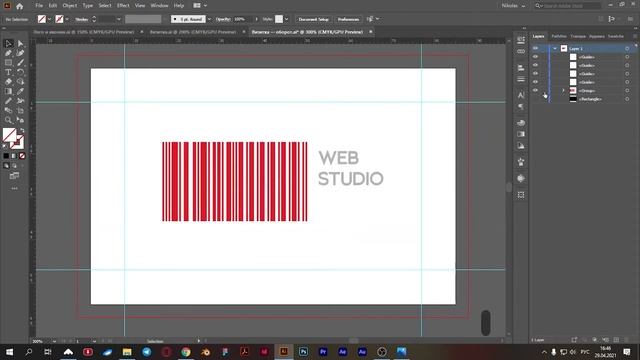Click the Fill swatch in toolbar
The image size is (640, 360).
point(9,135)
